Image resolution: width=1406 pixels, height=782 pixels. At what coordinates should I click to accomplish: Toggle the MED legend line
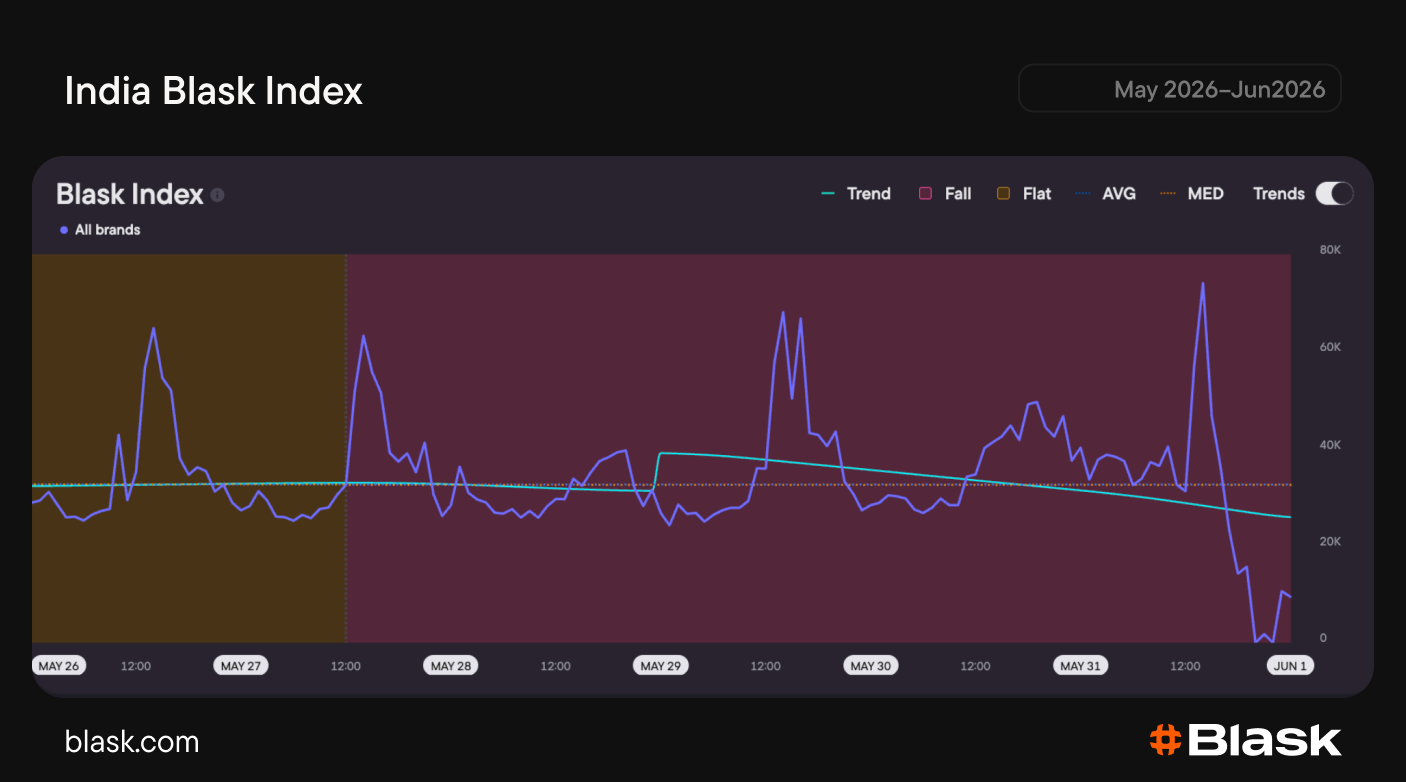pyautogui.click(x=1192, y=194)
